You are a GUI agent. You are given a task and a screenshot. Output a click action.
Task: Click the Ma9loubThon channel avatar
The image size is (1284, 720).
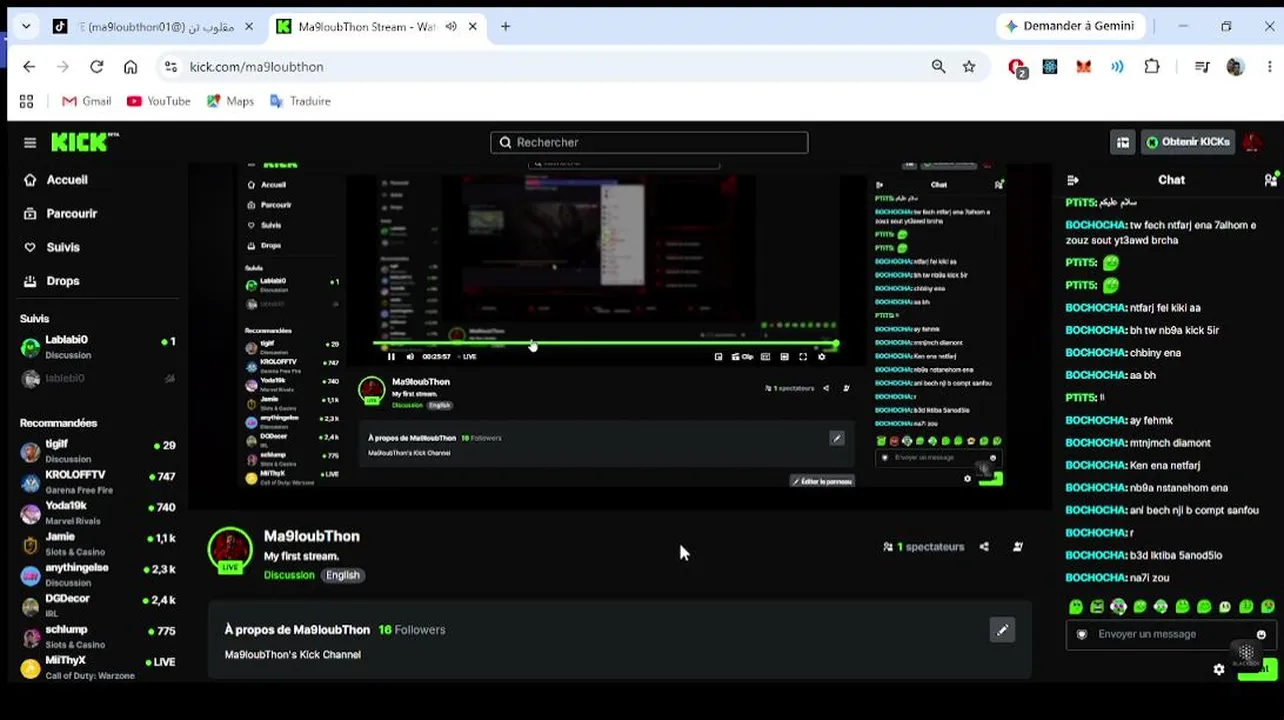coord(230,549)
